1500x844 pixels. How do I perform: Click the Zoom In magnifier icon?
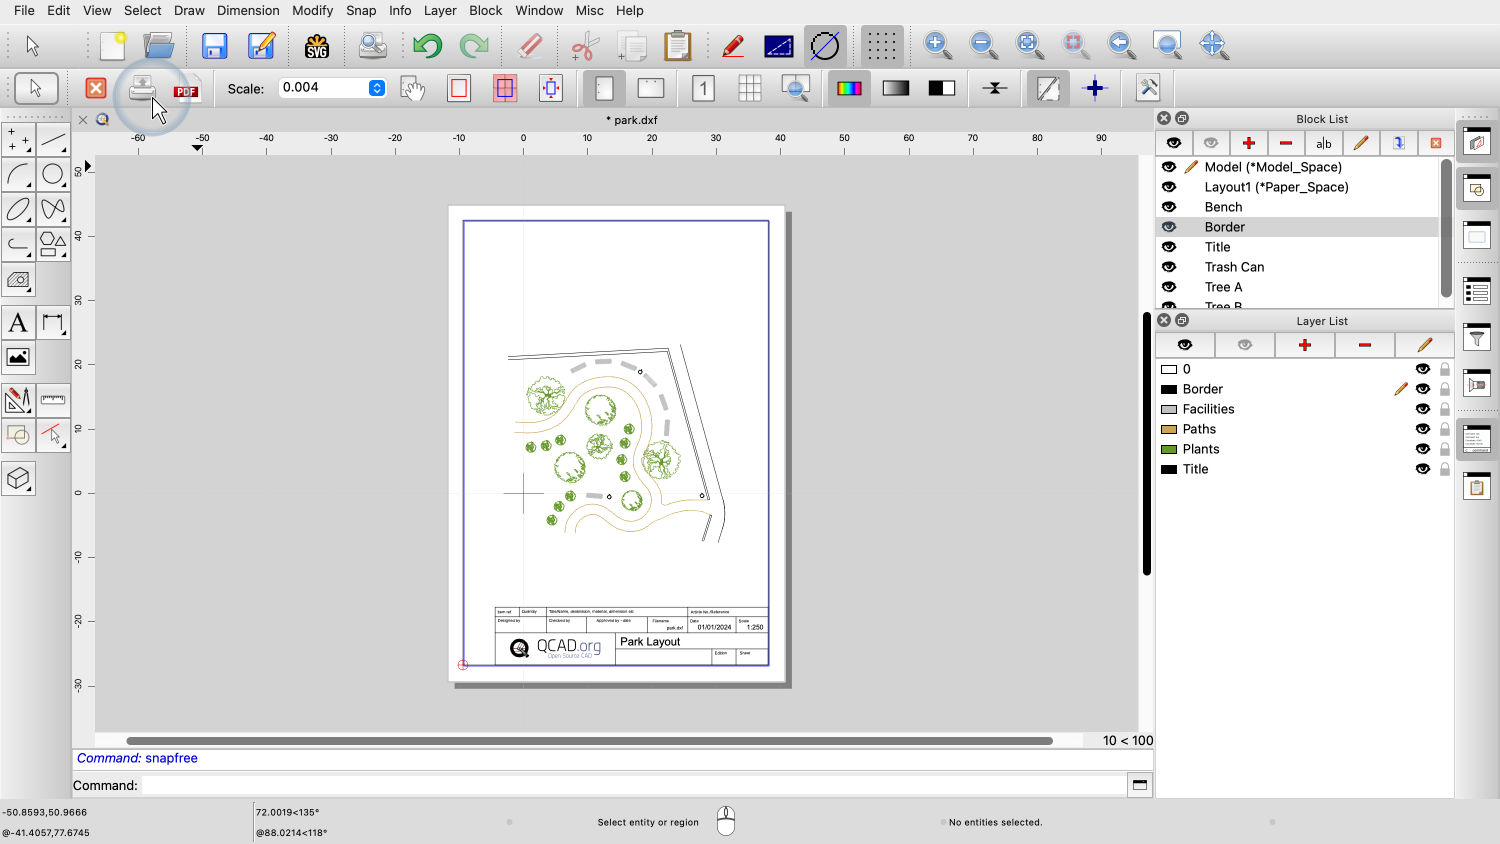[x=937, y=45]
